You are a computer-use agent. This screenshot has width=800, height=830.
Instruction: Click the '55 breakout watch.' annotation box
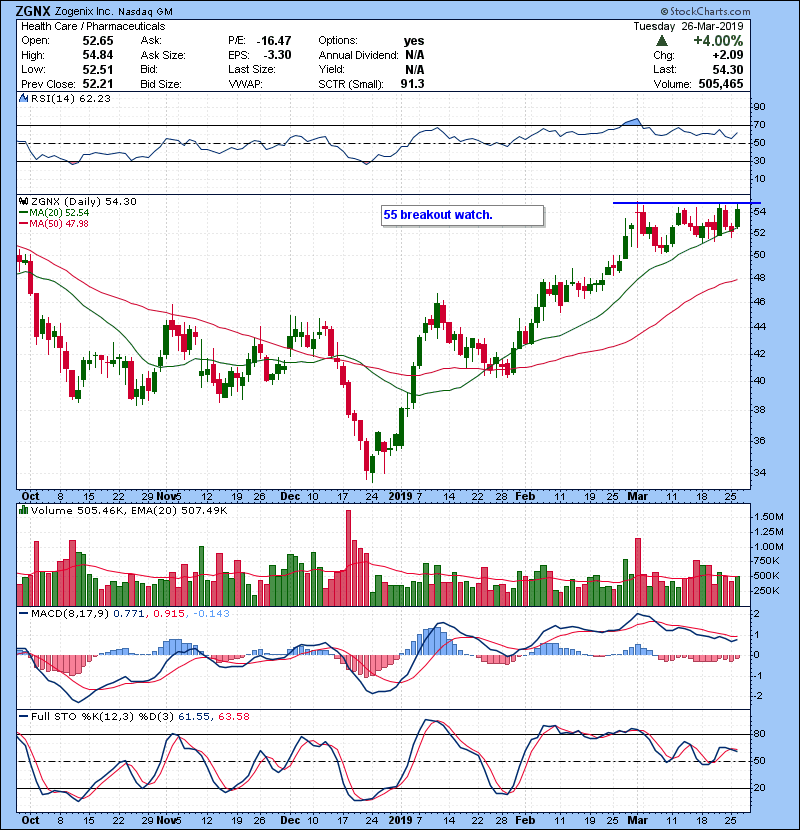[x=462, y=215]
